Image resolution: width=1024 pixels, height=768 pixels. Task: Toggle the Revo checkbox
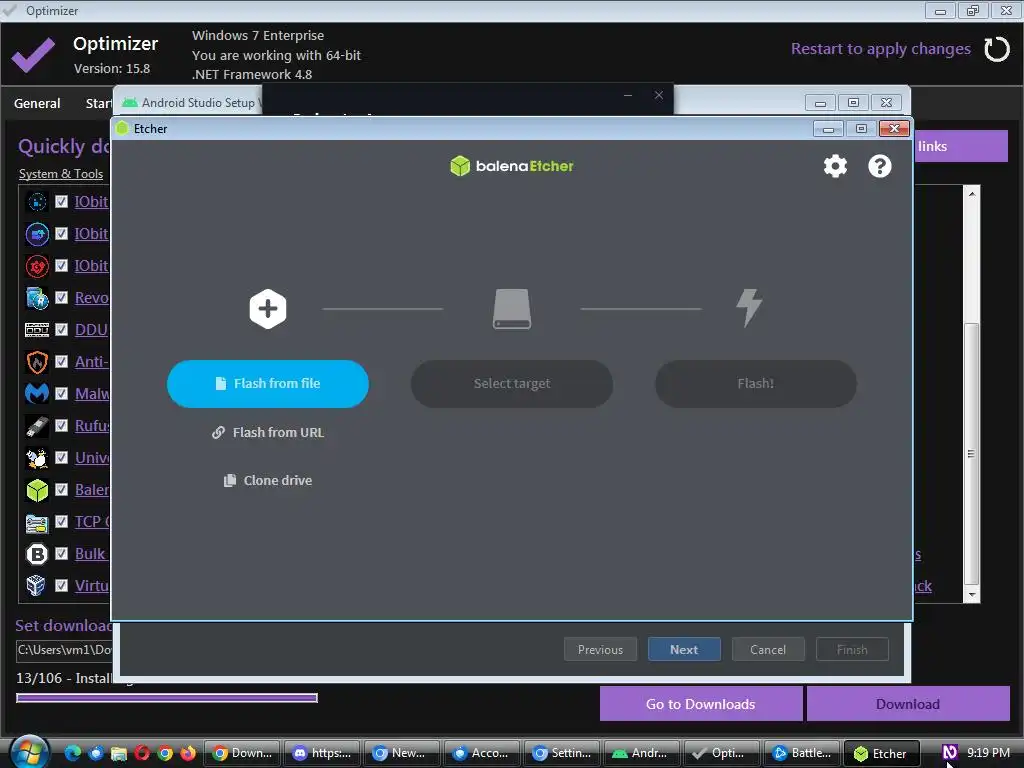[x=61, y=297]
